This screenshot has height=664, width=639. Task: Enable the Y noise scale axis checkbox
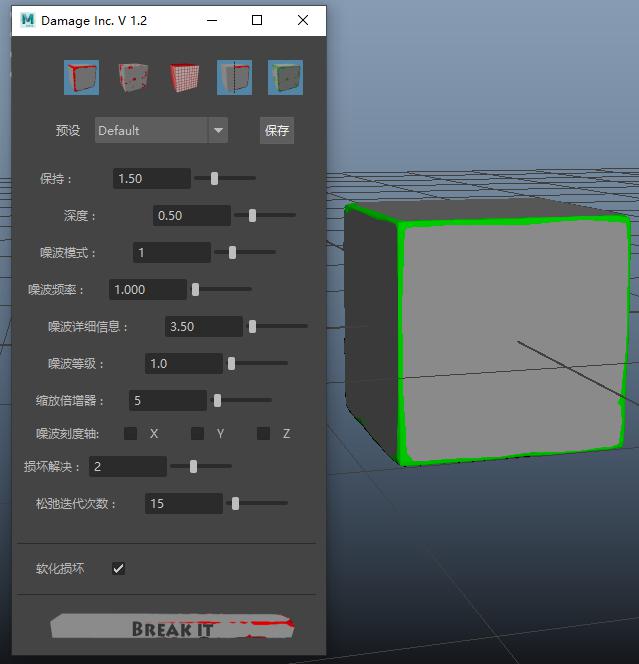pos(198,433)
